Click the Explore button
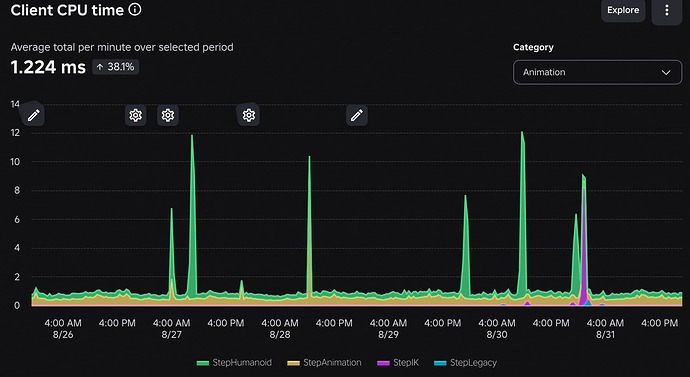 tap(623, 10)
